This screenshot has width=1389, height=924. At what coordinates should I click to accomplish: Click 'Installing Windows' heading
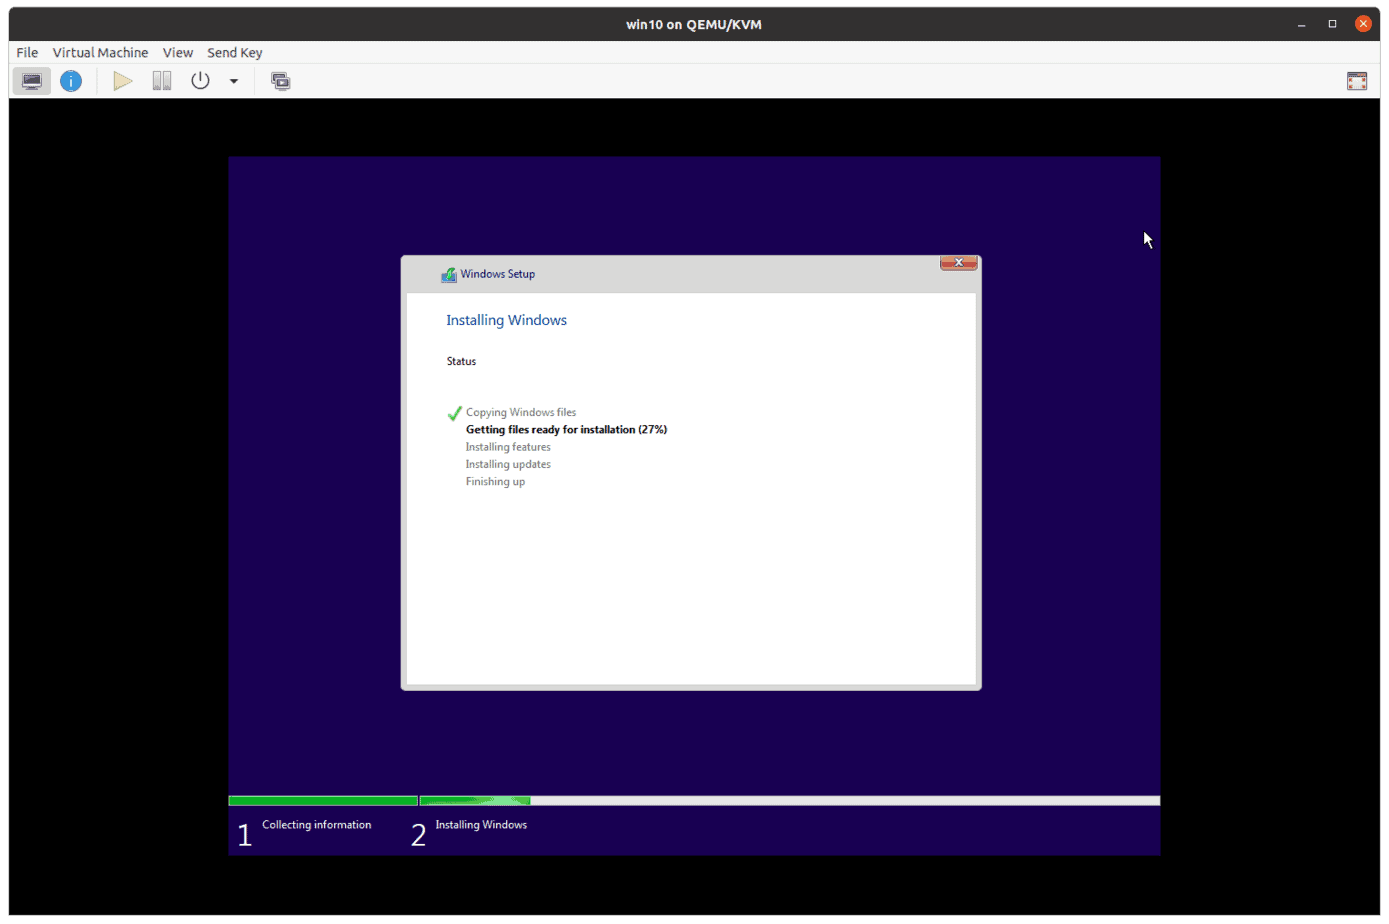[506, 320]
